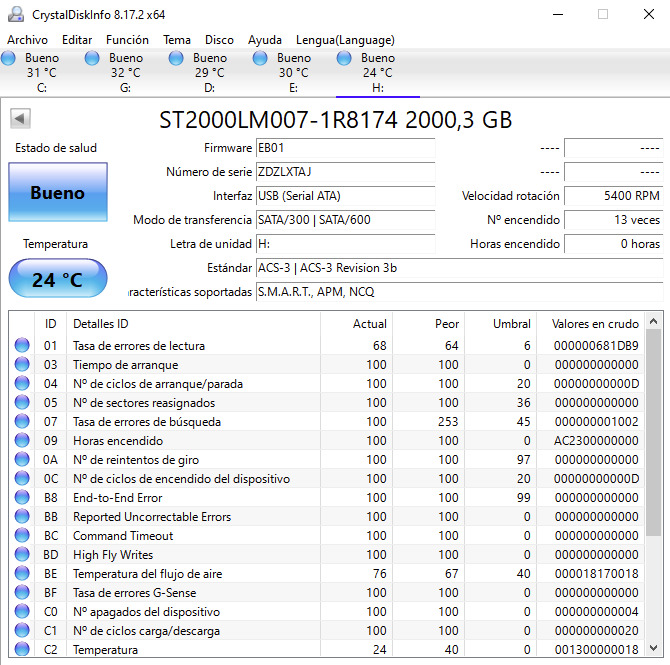Click status orb for 05 sectores reasignados
670x665 pixels.
pyautogui.click(x=22, y=402)
